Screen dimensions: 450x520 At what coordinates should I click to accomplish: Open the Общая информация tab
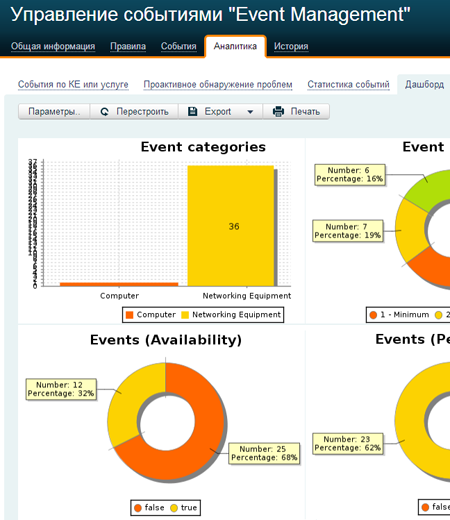(53, 46)
